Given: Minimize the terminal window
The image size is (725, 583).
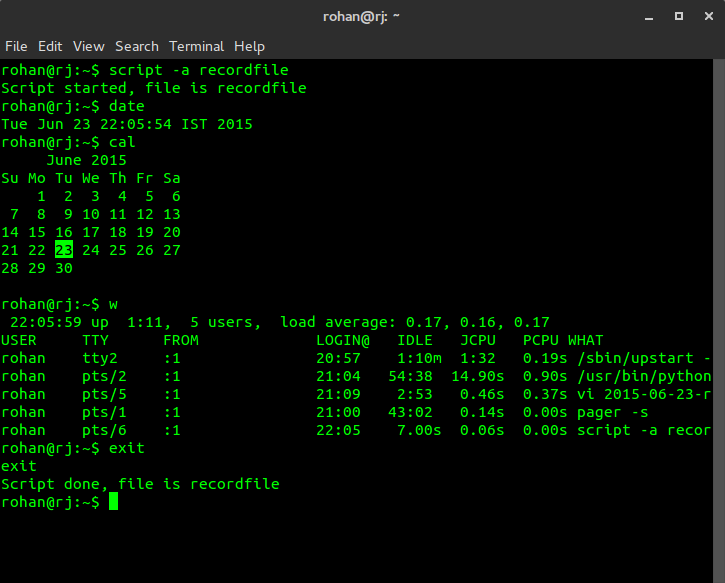Looking at the screenshot, I should (x=649, y=17).
